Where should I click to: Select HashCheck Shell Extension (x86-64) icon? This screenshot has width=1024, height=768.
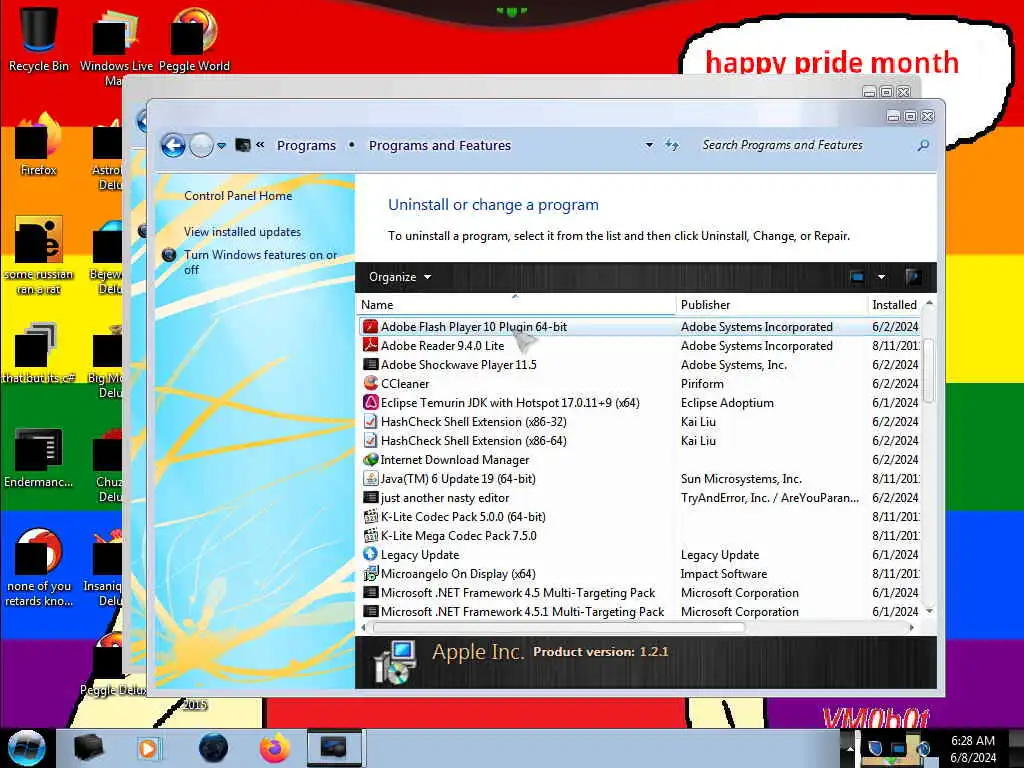coord(370,440)
